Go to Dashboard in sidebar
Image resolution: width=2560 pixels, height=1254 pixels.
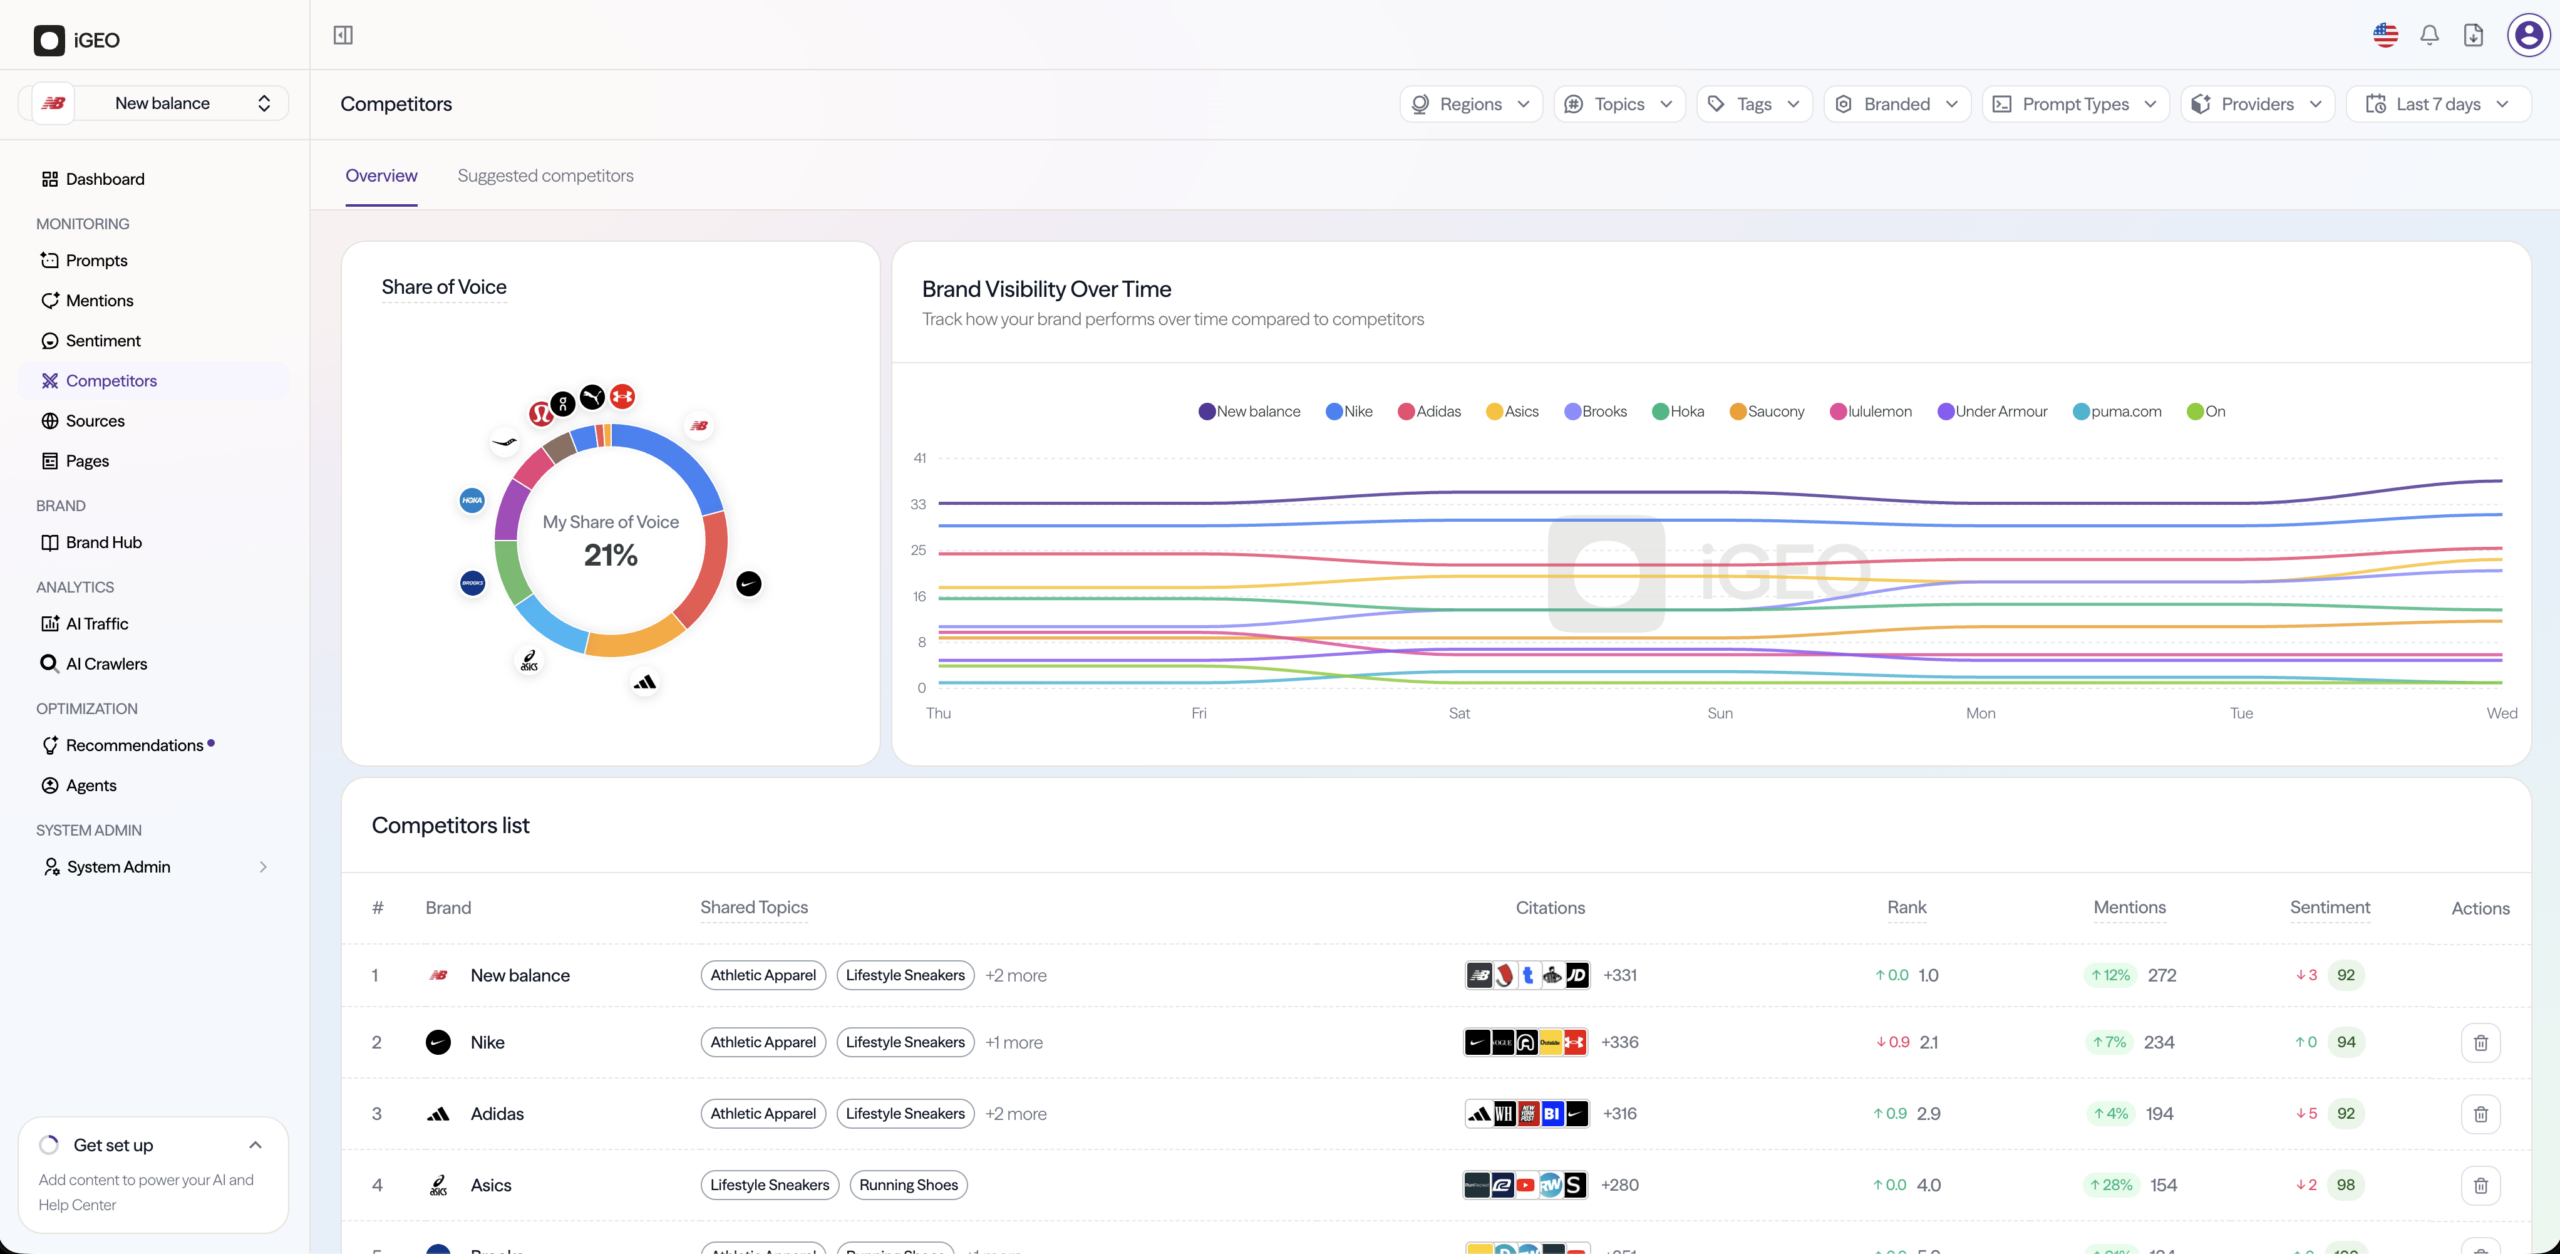154,179
